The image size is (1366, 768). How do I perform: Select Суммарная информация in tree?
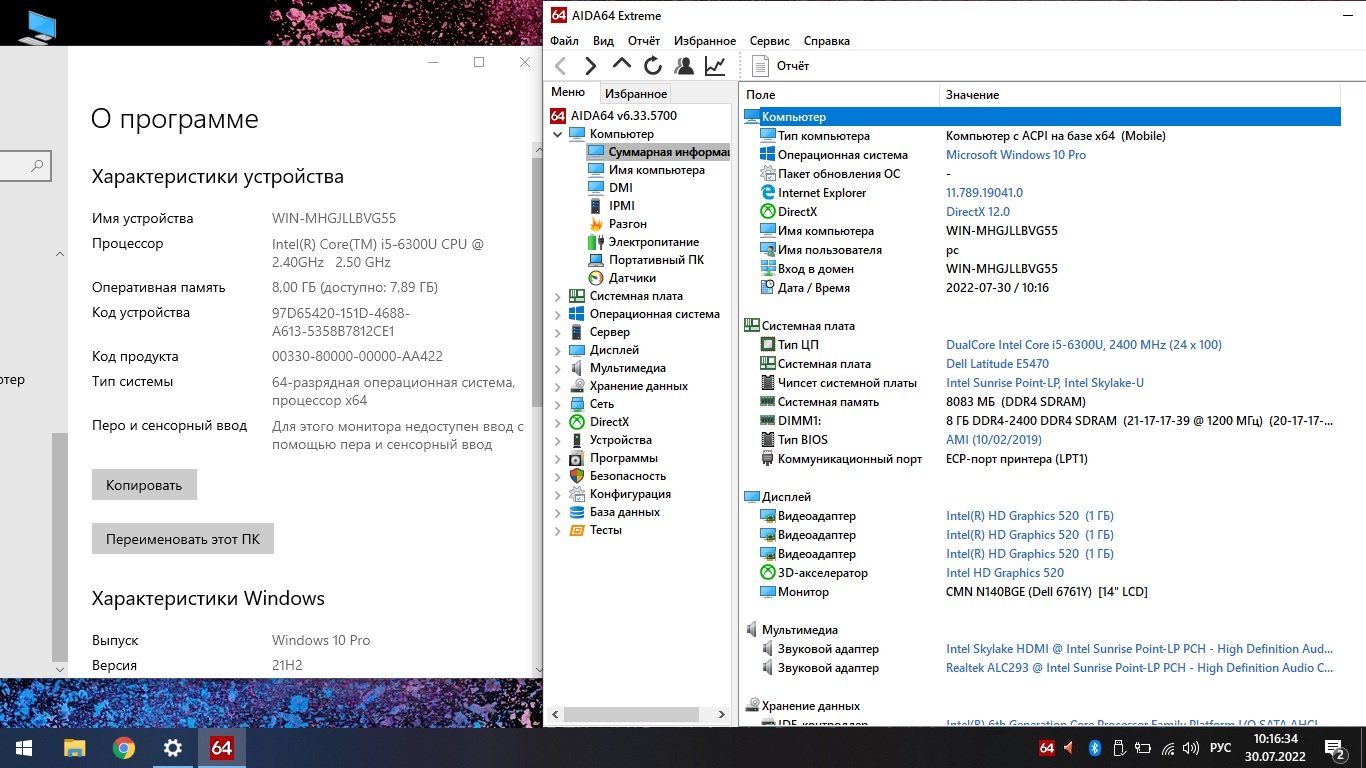coord(658,152)
